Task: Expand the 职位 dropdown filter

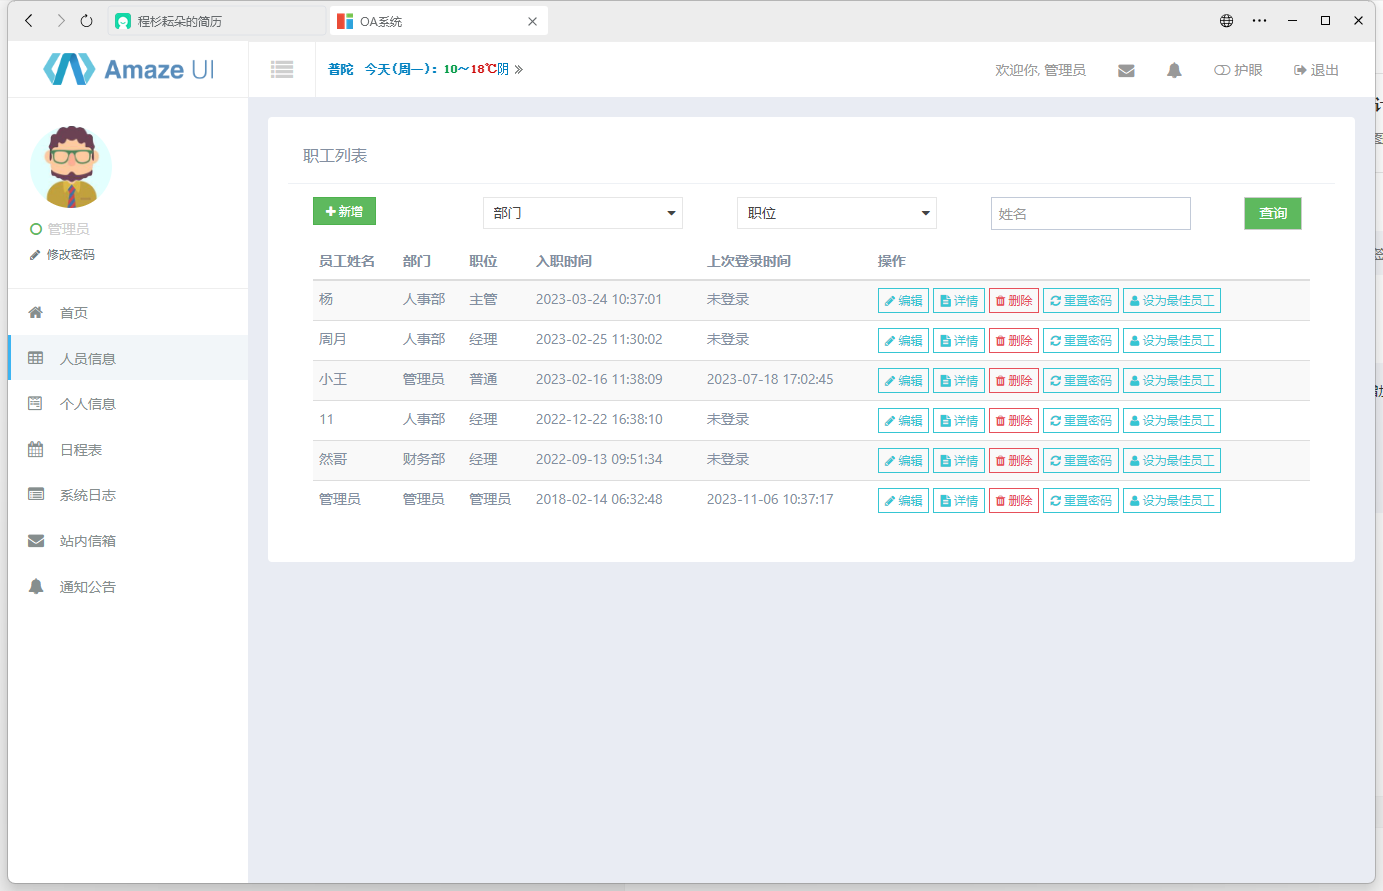Action: (x=837, y=213)
